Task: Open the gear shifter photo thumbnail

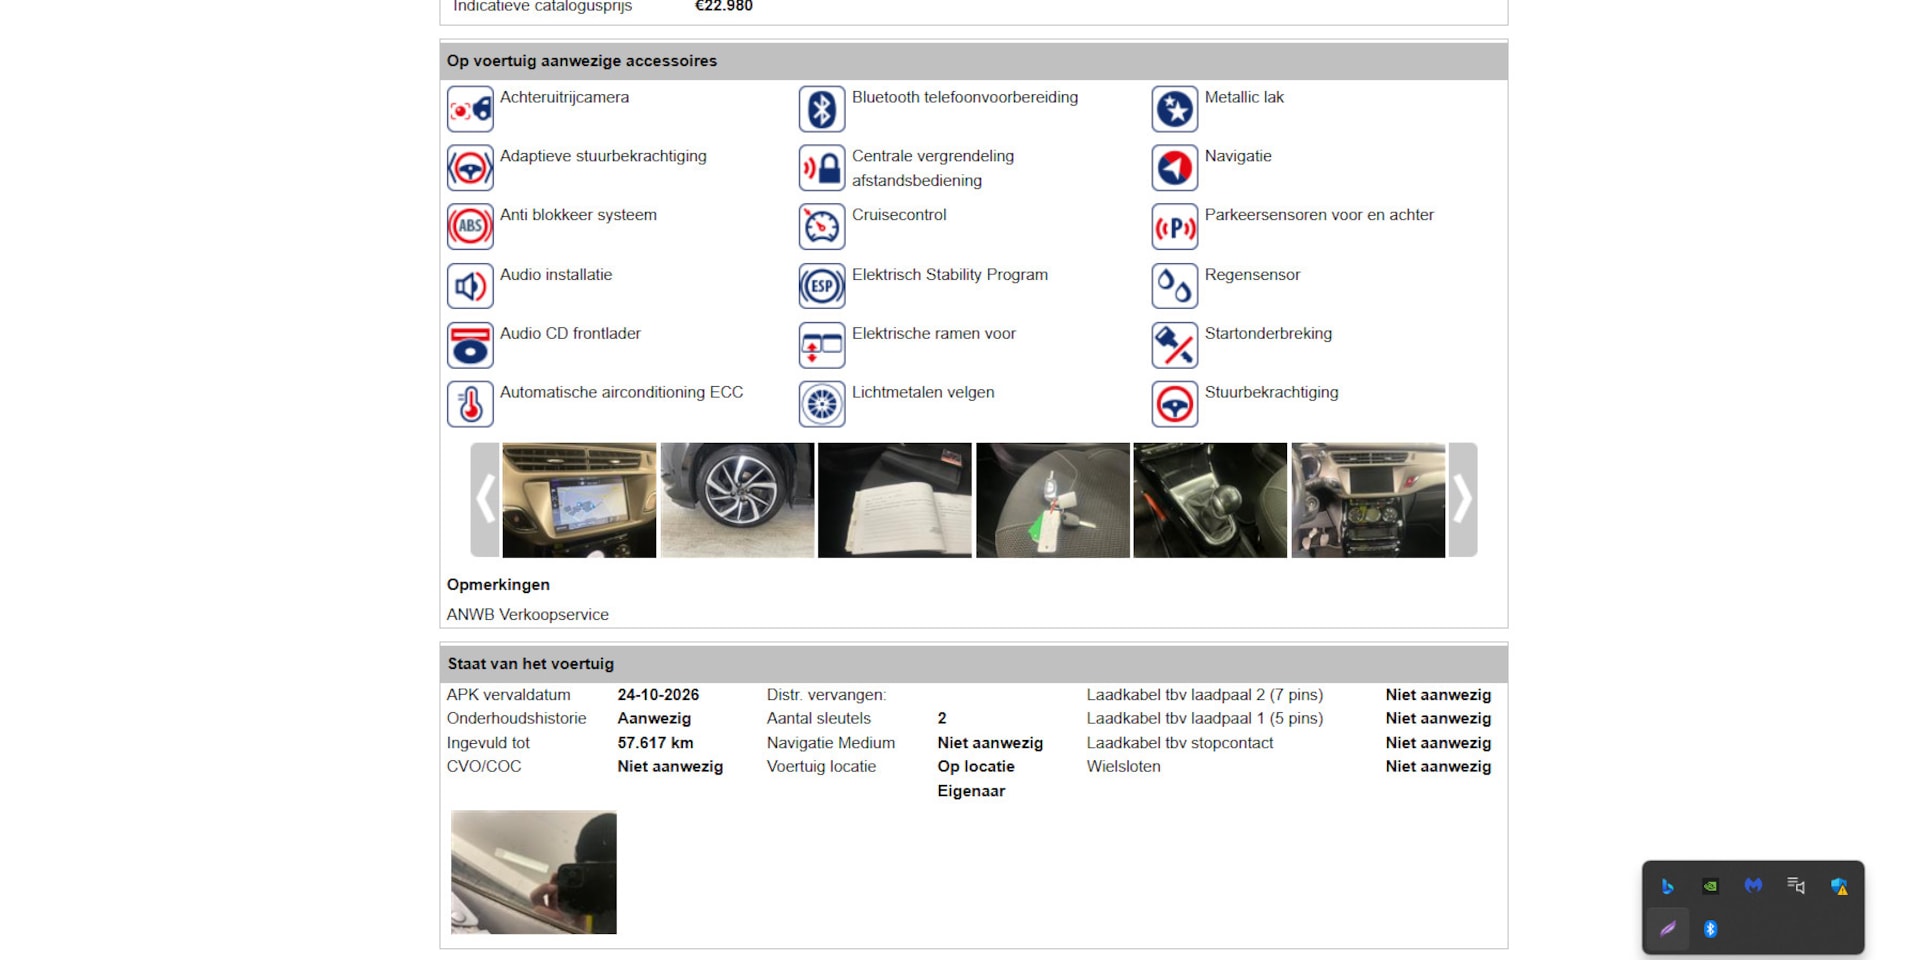Action: (x=1210, y=500)
